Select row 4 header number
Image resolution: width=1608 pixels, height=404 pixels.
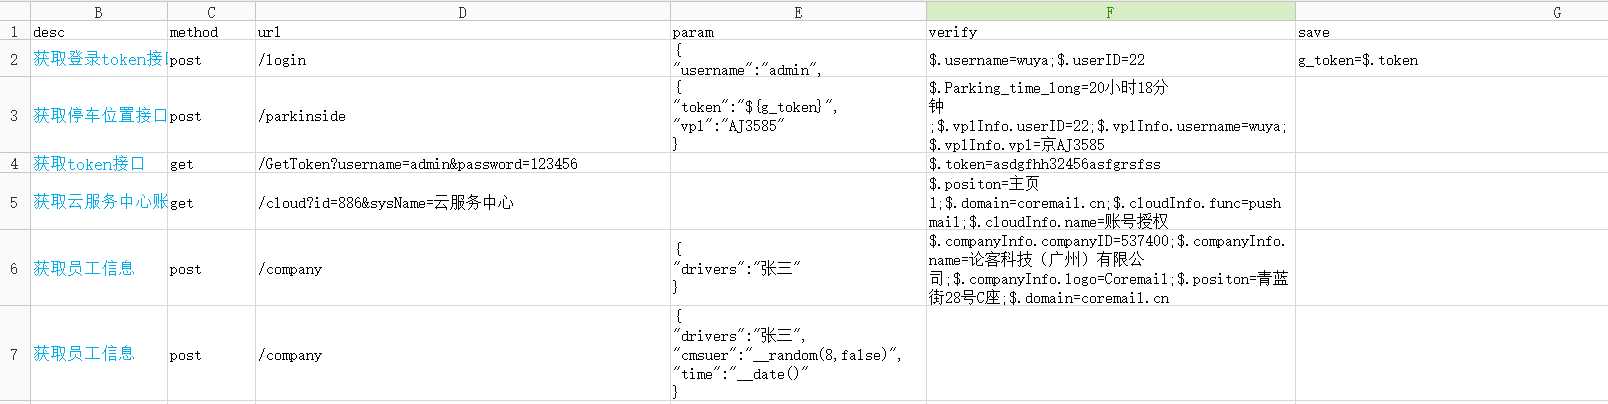click(x=14, y=164)
